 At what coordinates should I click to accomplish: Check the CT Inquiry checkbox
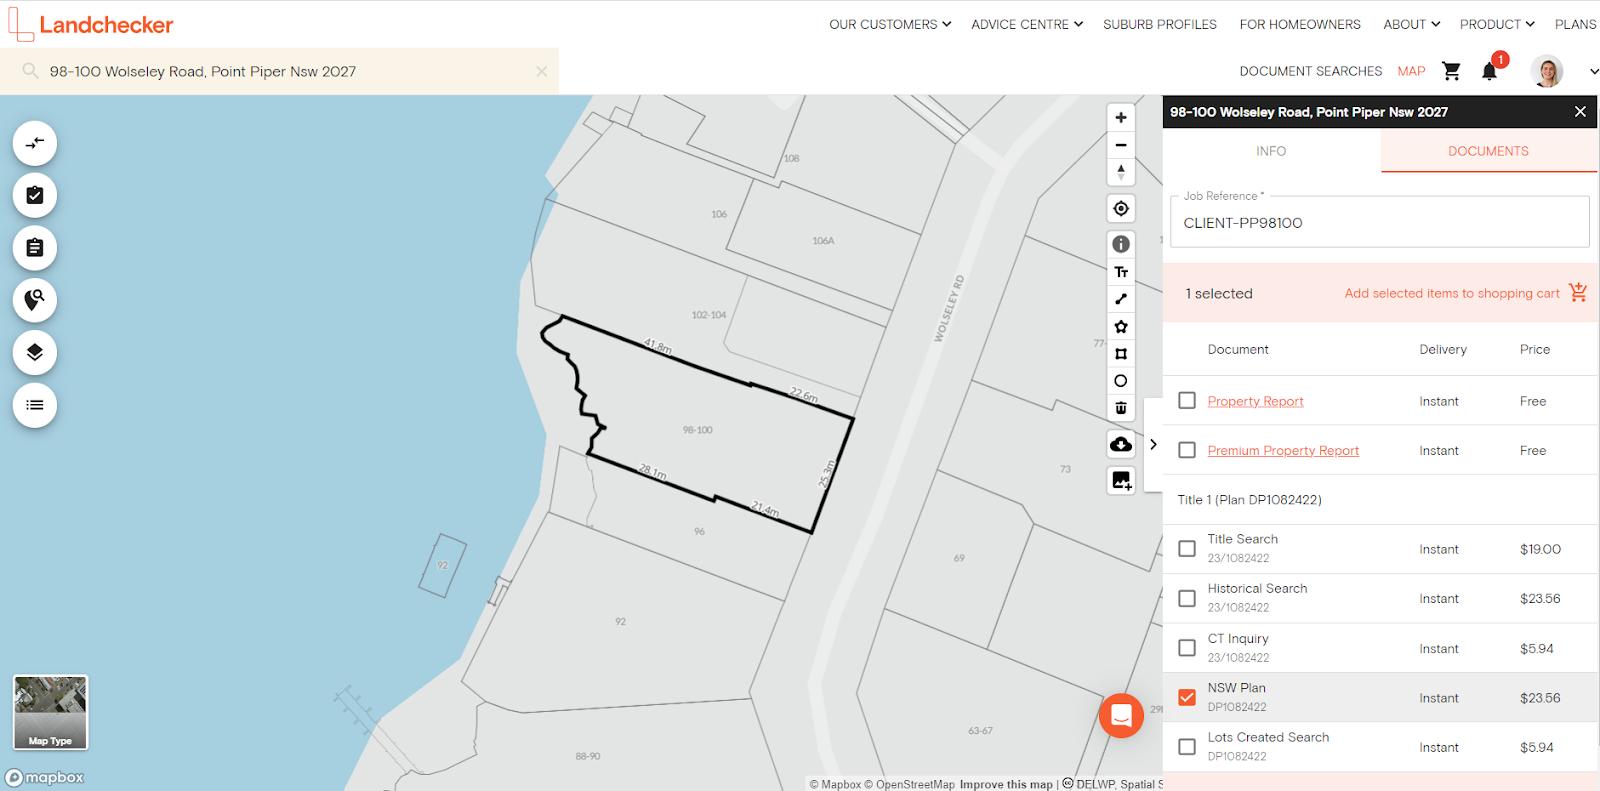coord(1187,648)
